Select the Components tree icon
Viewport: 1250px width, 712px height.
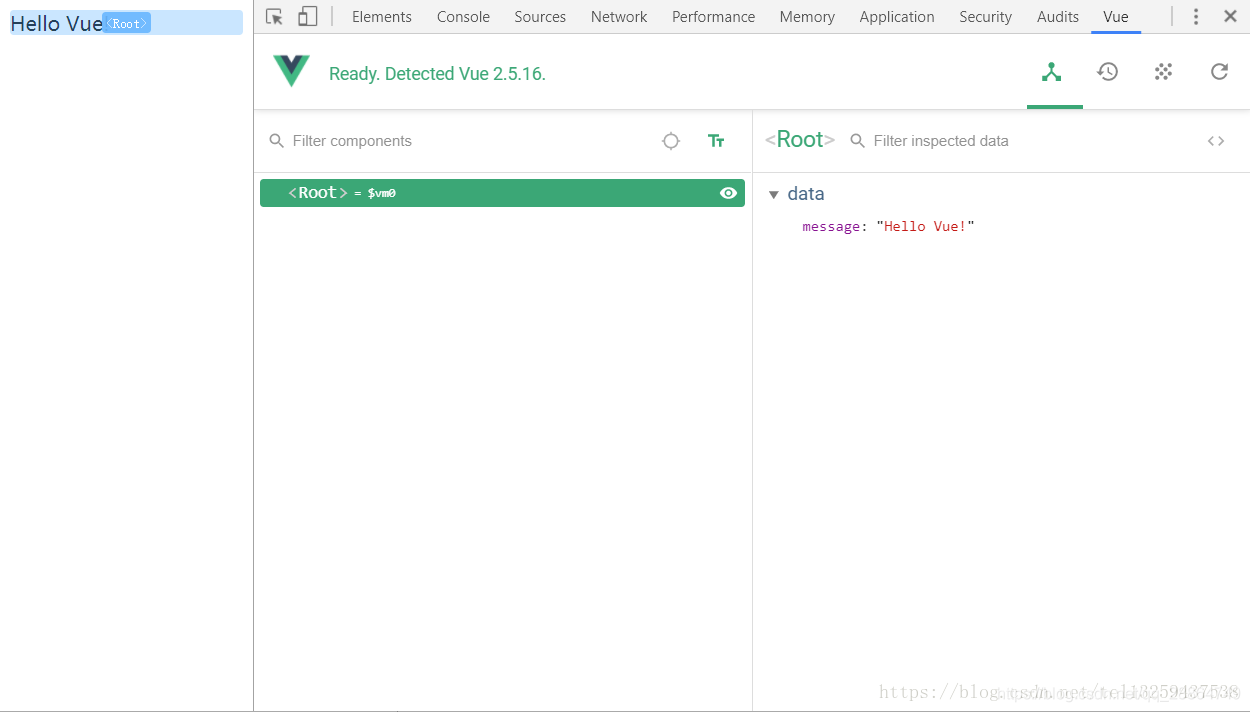point(1054,72)
